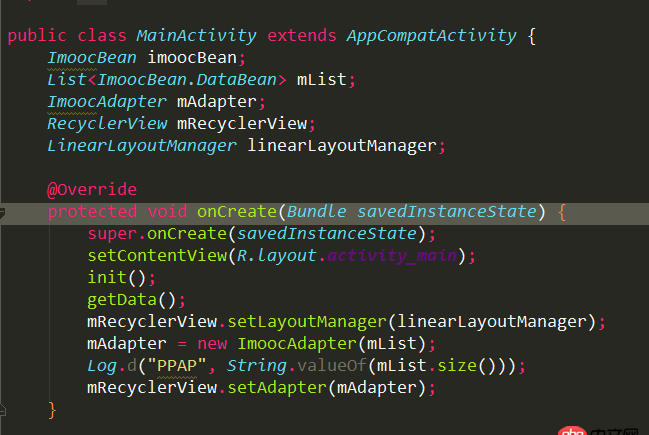This screenshot has height=435, width=649.
Task: Click the orange closing brace of onCreate
Action: [52, 411]
